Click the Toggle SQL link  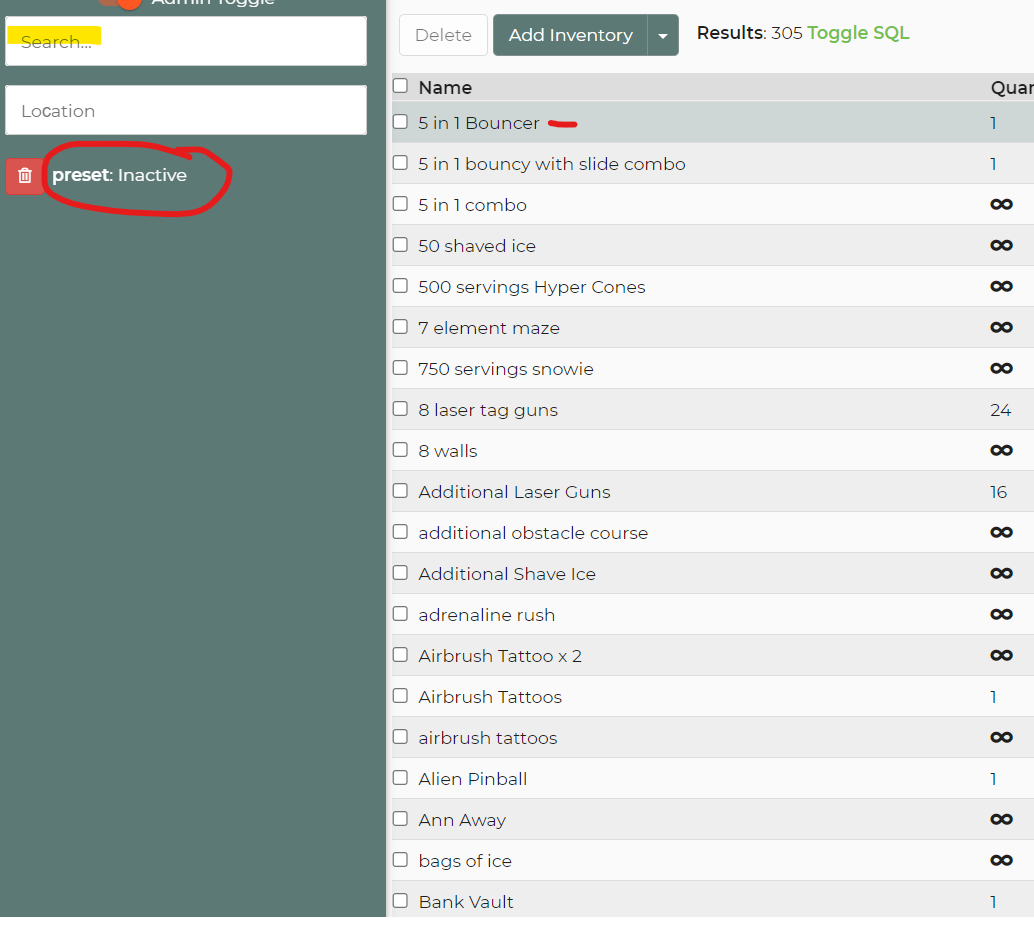click(x=858, y=33)
